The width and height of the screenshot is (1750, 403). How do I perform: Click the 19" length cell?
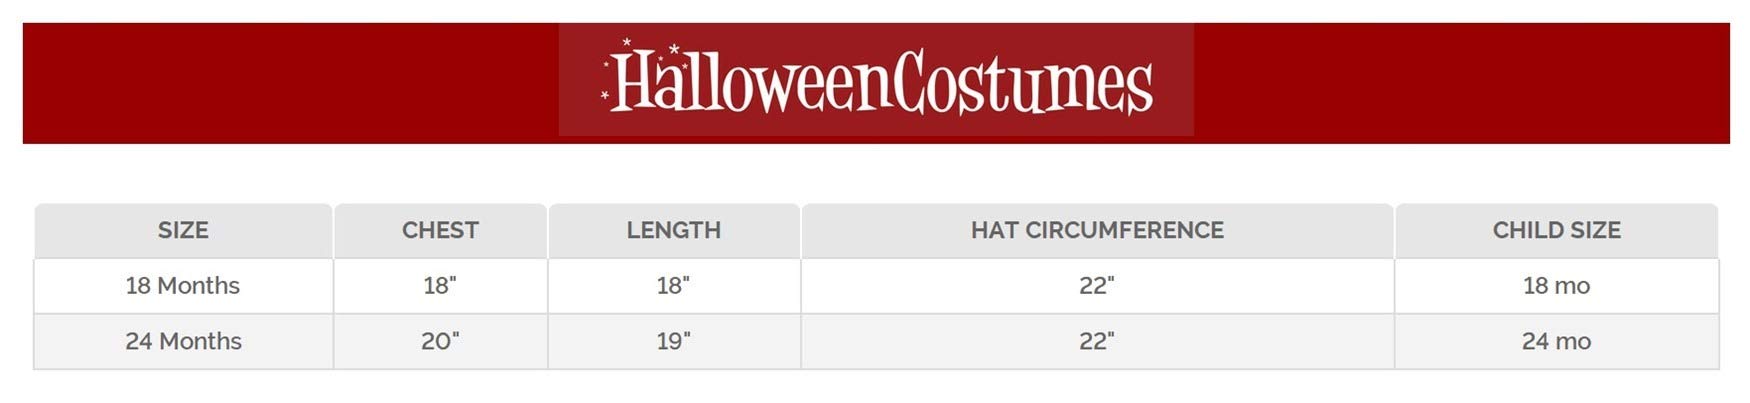tap(673, 341)
